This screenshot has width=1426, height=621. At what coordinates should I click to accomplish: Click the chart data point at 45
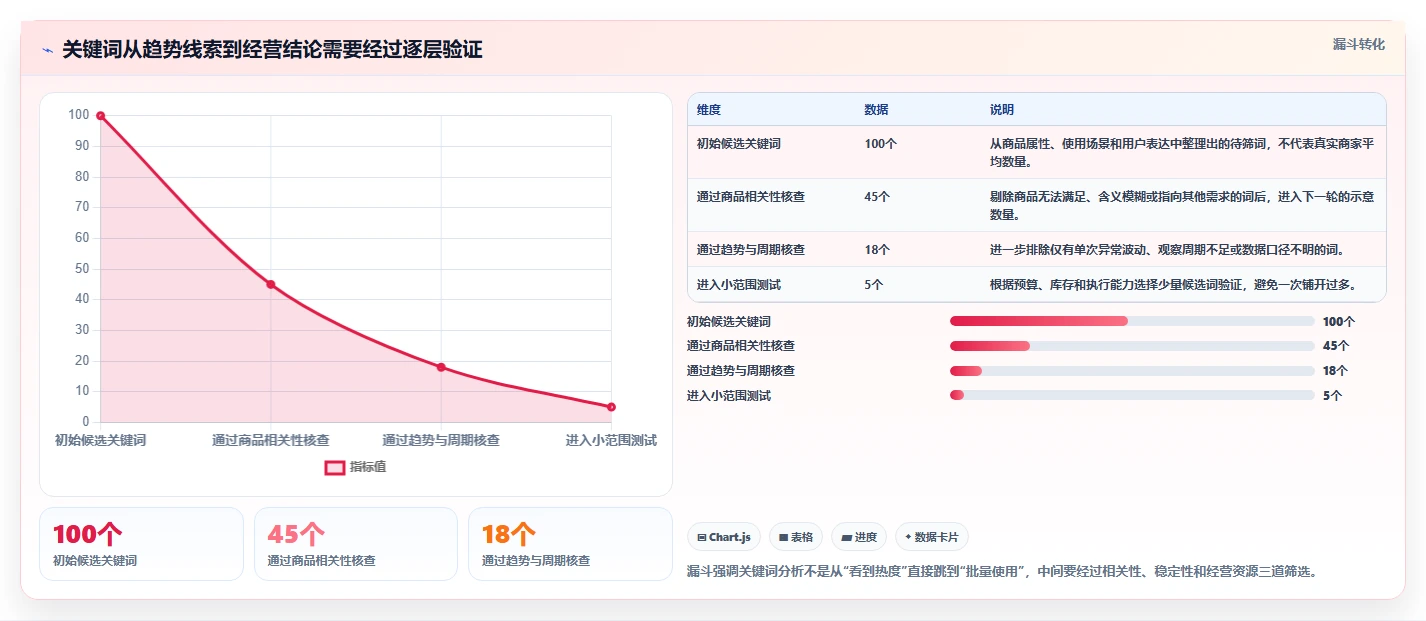270,284
